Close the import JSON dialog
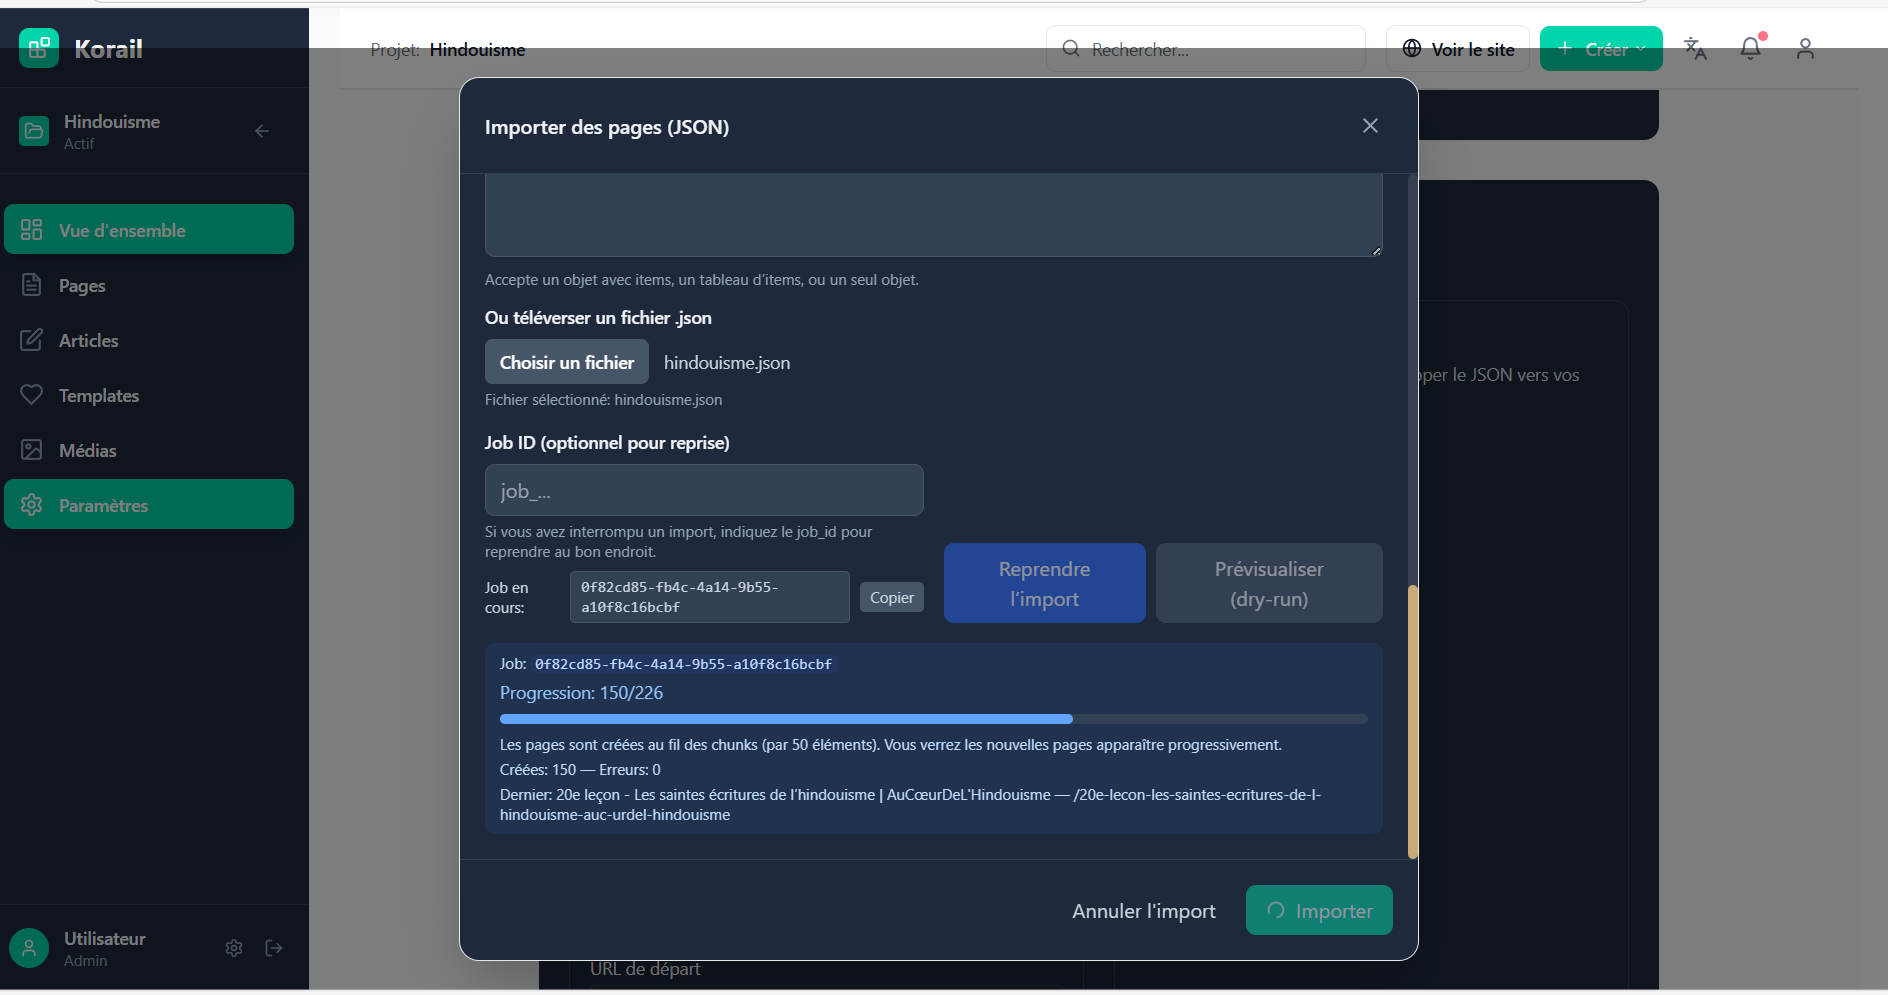The image size is (1888, 995). point(1370,126)
